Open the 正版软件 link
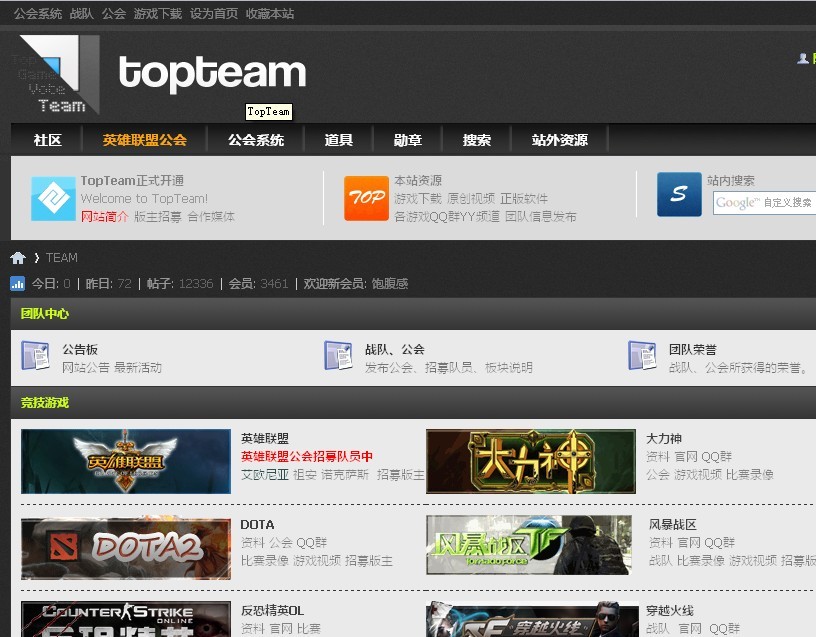The width and height of the screenshot is (816, 637). tap(524, 199)
